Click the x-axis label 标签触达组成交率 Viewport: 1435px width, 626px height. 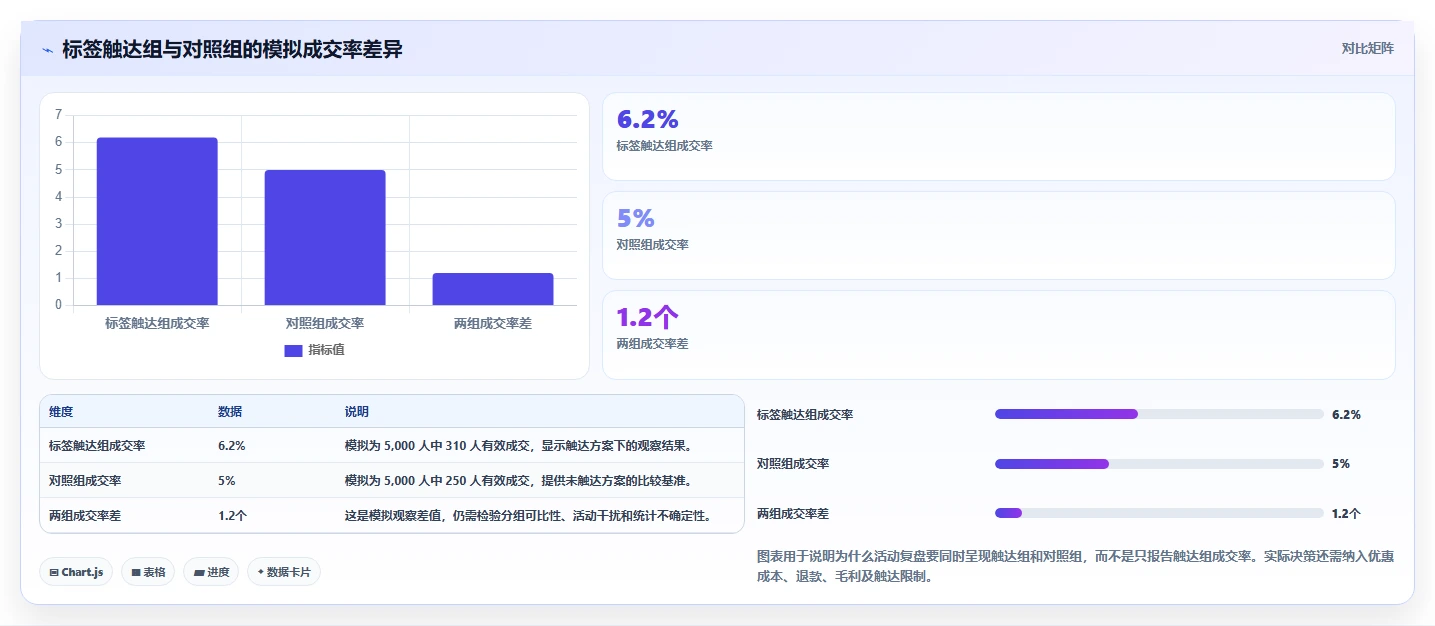point(157,323)
